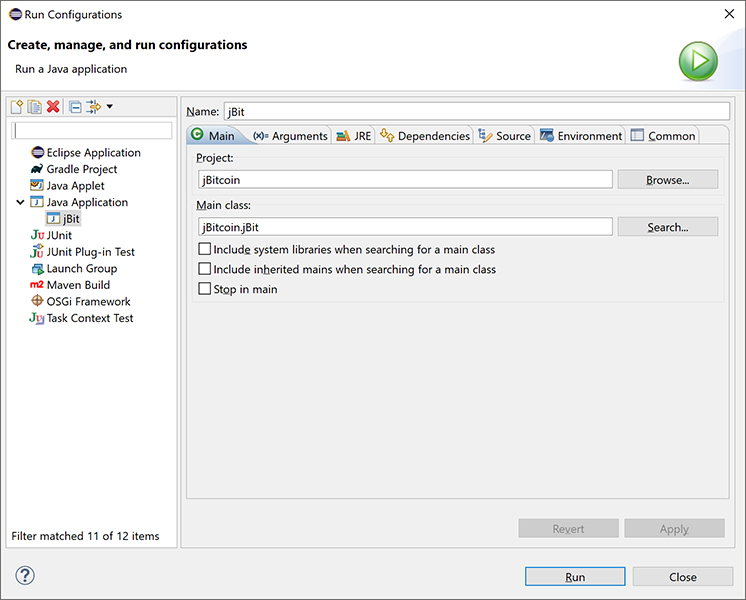Click the configuration filter text field

tap(92, 131)
